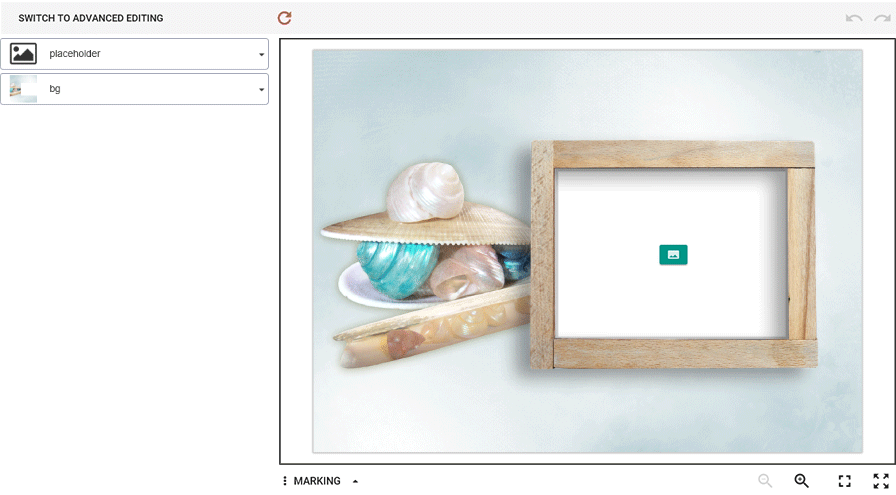Click the three-dot icon beside Marking
This screenshot has width=896, height=495.
[x=285, y=481]
